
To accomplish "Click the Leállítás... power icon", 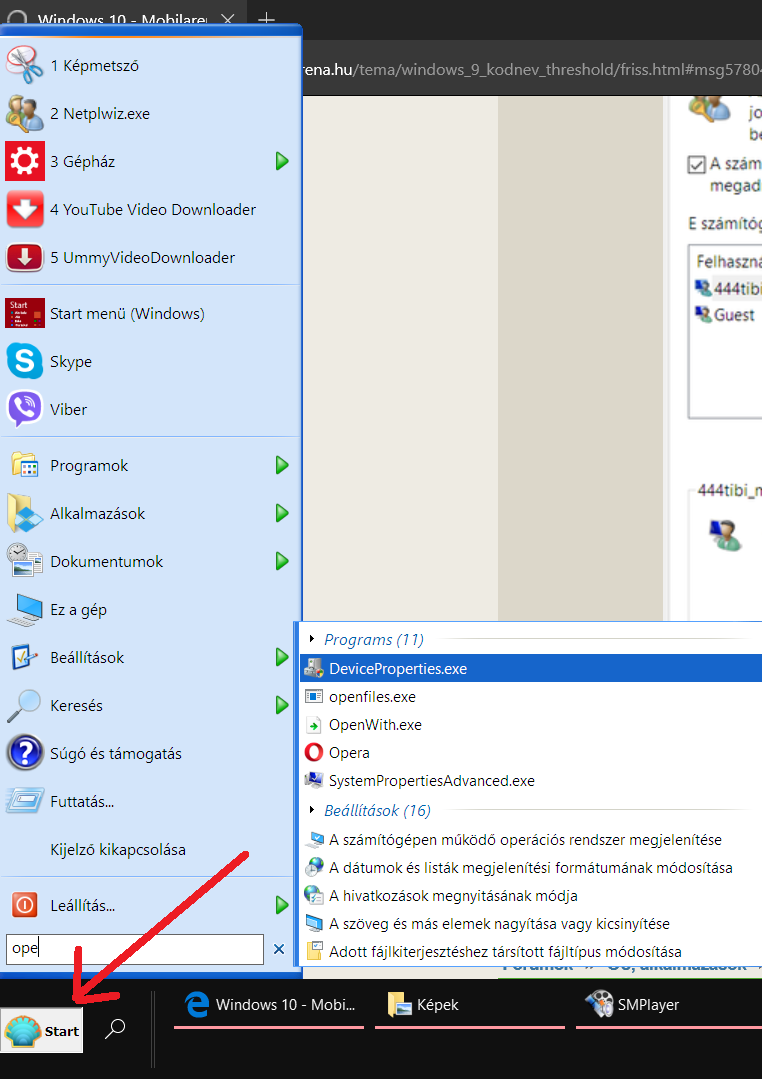I will click(x=25, y=905).
